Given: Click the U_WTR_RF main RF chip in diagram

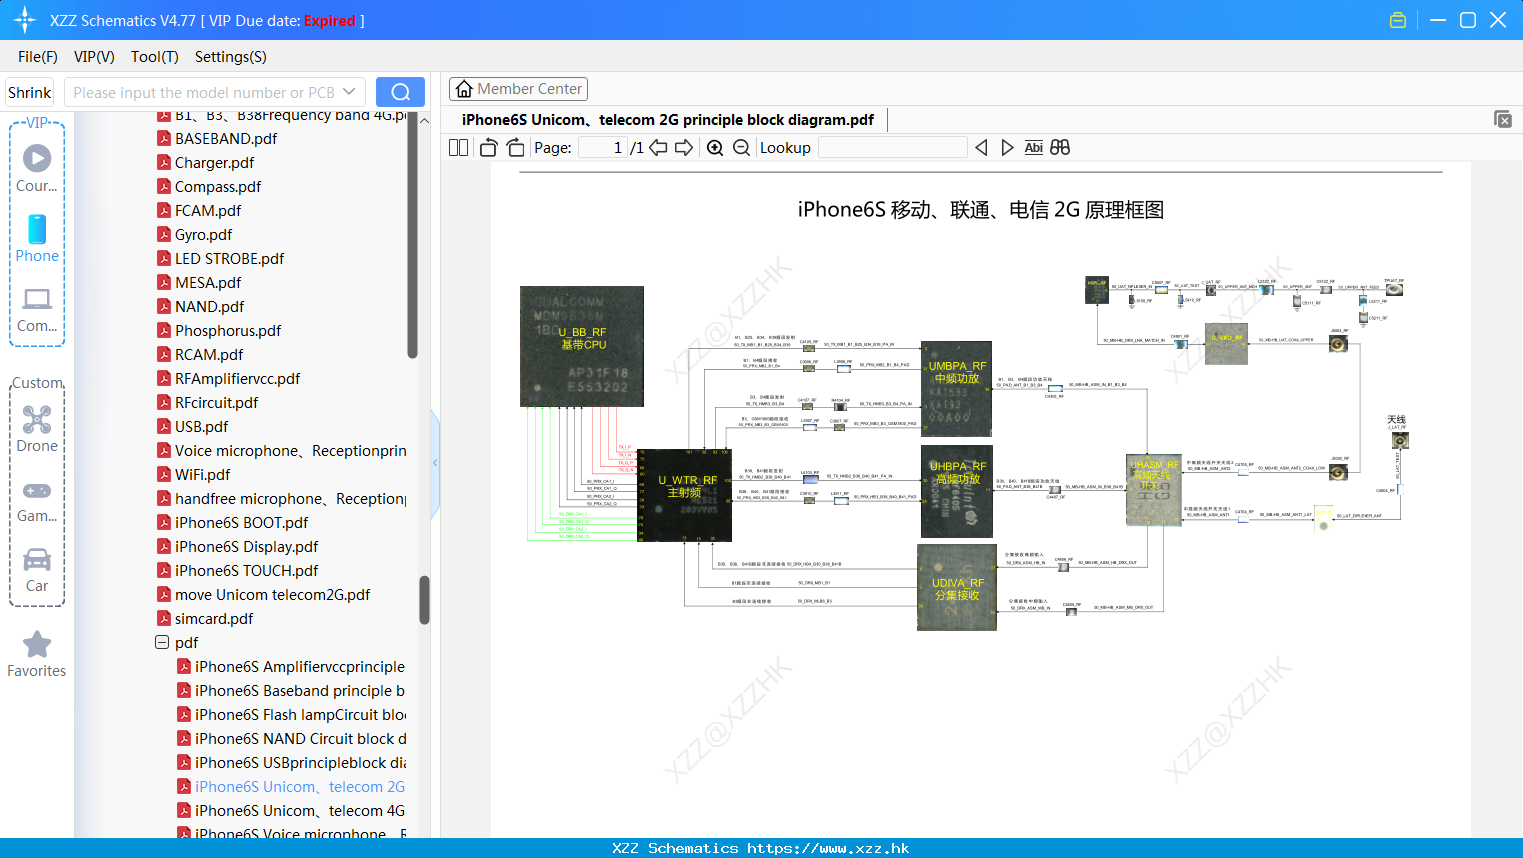Looking at the screenshot, I should pyautogui.click(x=685, y=495).
